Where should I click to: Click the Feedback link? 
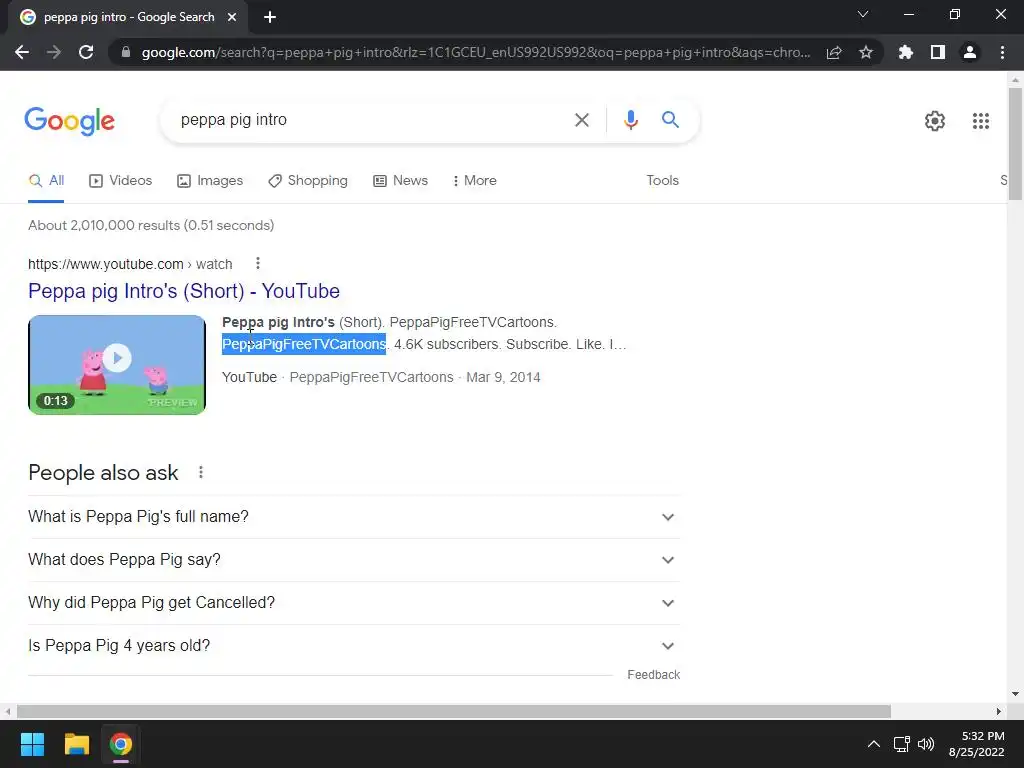[x=654, y=675]
